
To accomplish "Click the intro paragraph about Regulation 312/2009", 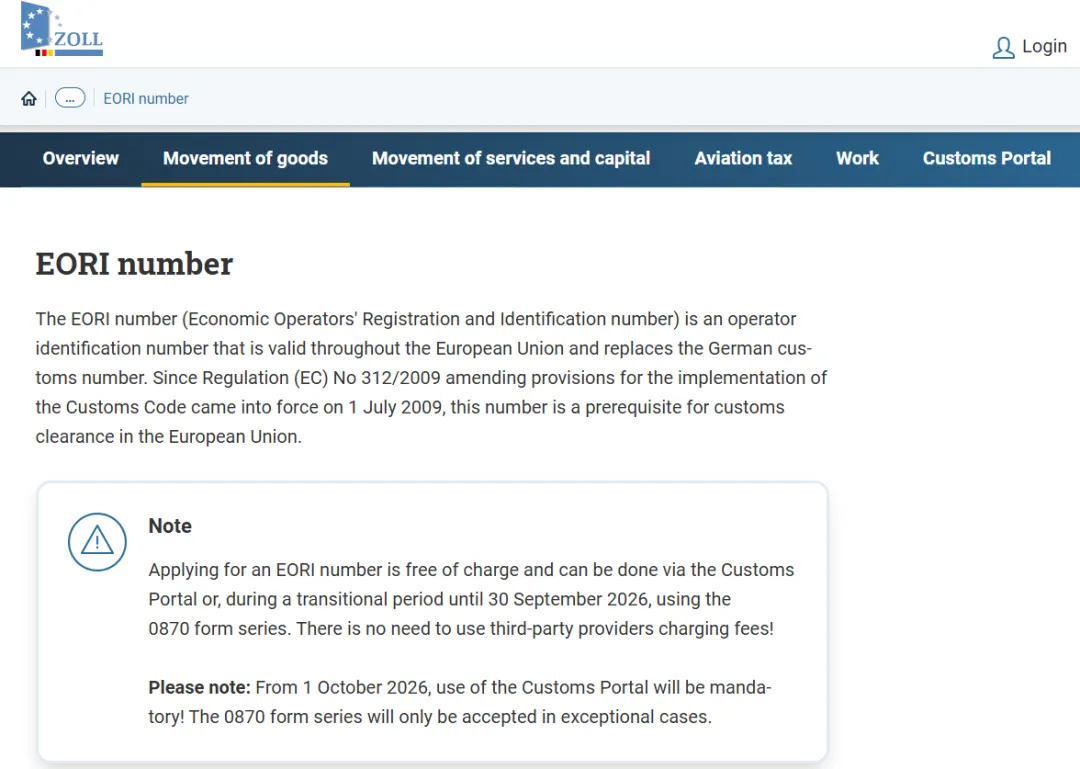I will click(431, 378).
